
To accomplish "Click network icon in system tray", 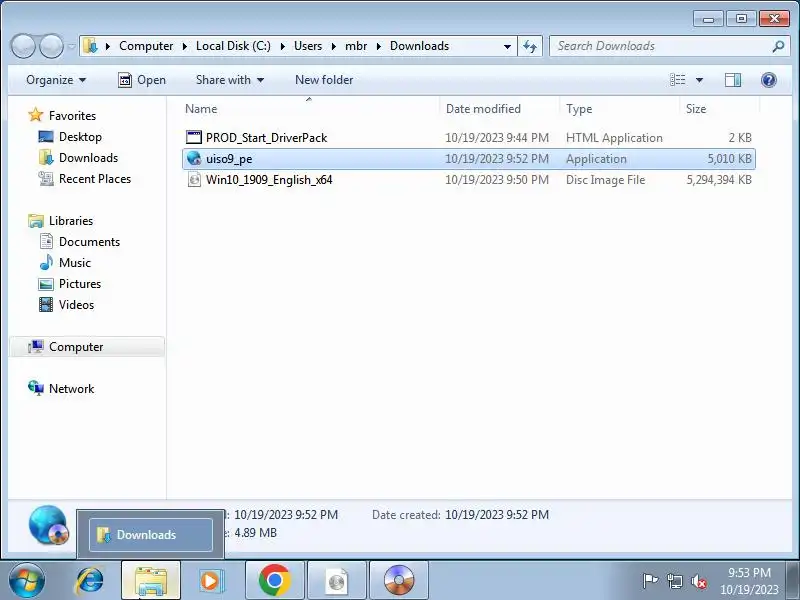I will coord(674,581).
